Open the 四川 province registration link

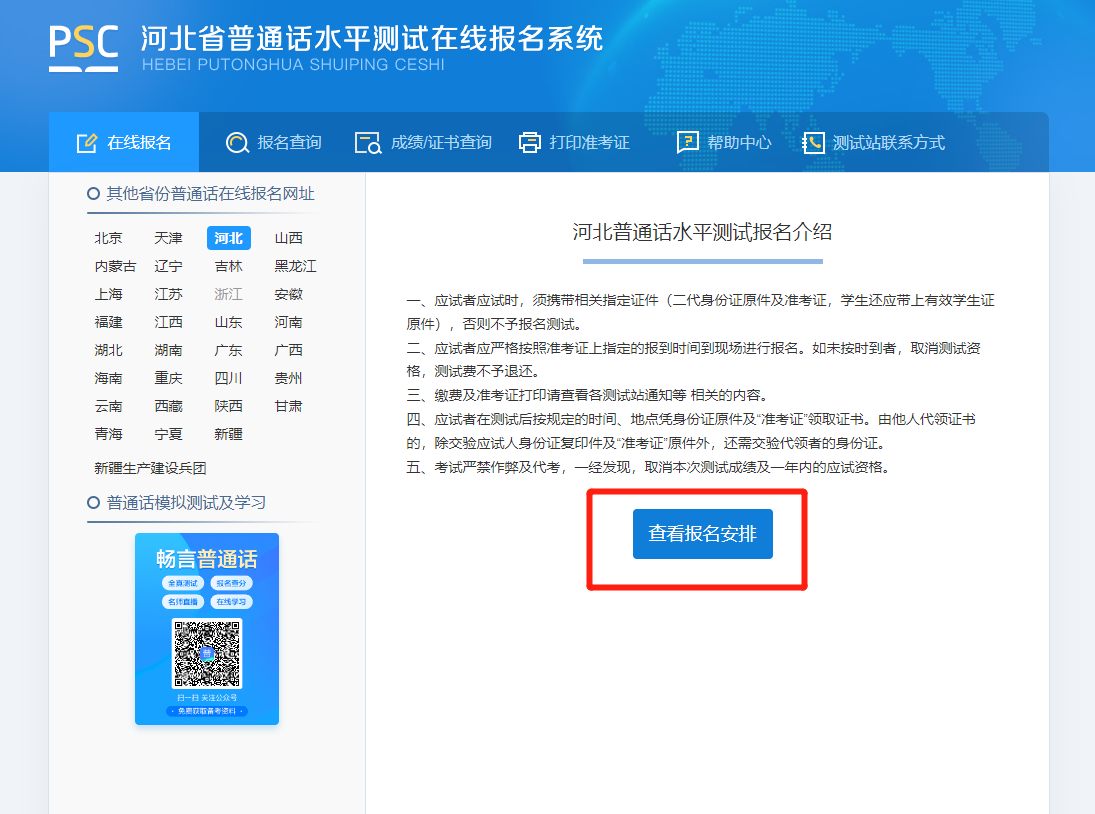[x=228, y=378]
